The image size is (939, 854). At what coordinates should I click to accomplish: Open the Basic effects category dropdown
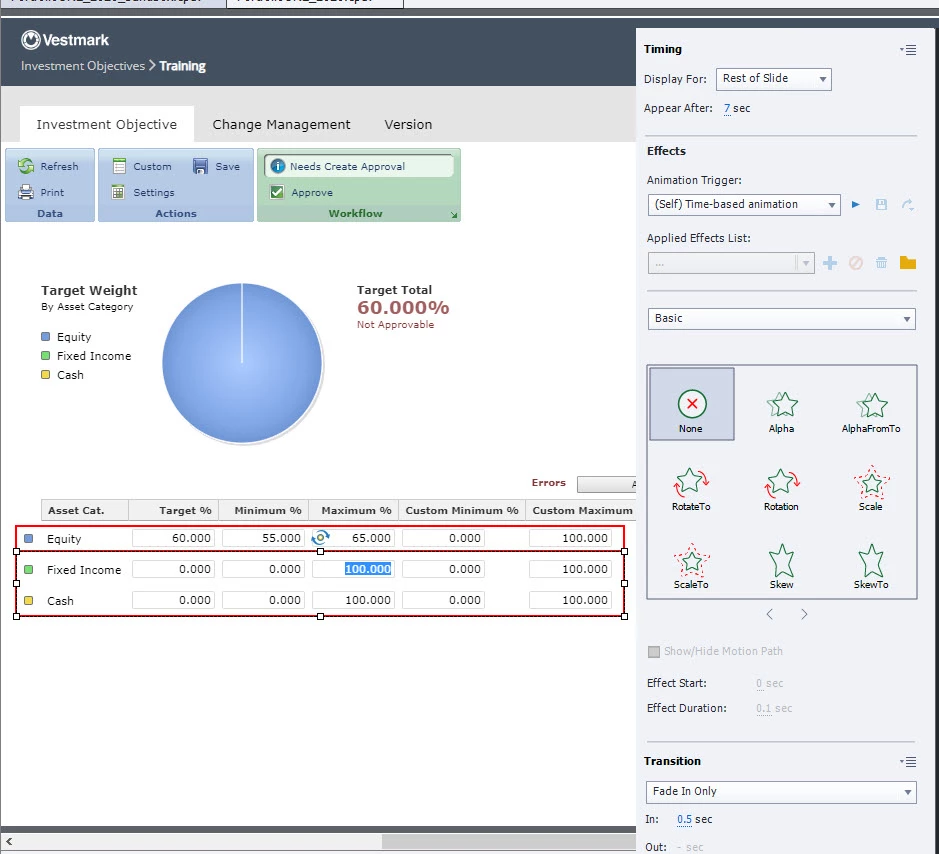[782, 319]
